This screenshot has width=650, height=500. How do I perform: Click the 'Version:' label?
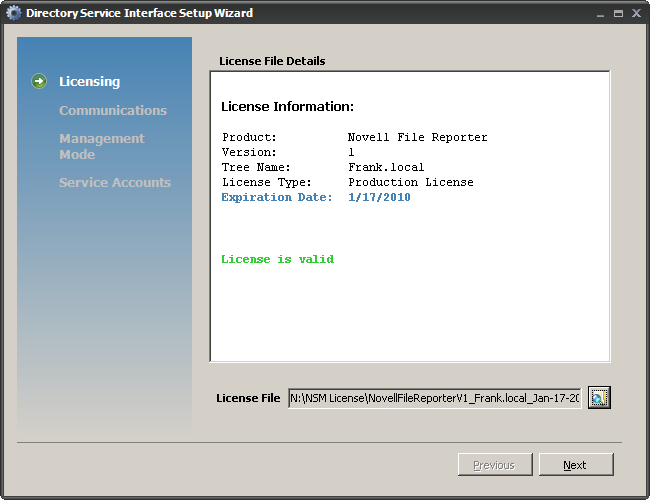249,152
